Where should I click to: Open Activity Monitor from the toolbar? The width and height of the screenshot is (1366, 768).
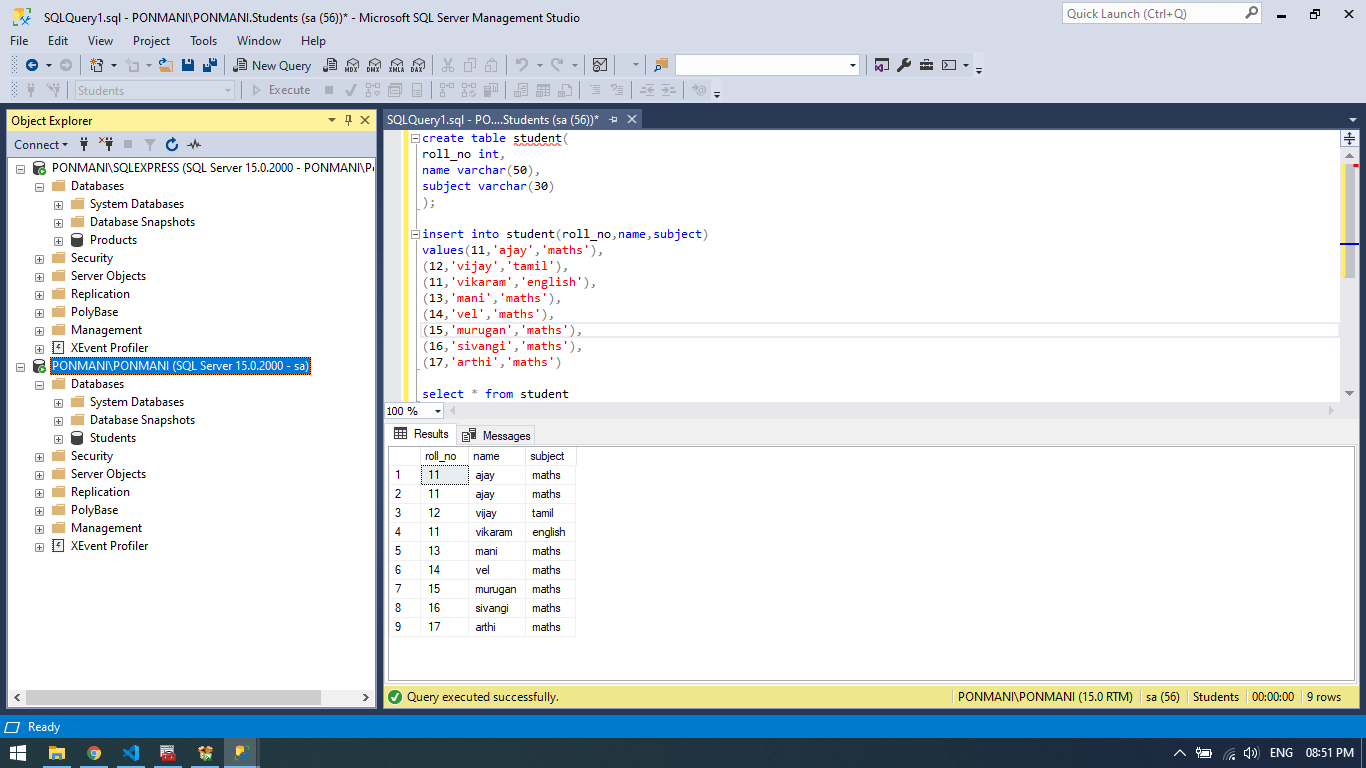(x=600, y=64)
